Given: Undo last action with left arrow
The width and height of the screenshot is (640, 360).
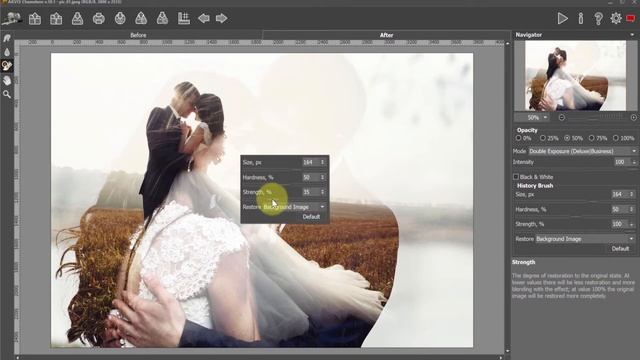Looking at the screenshot, I should coord(204,18).
